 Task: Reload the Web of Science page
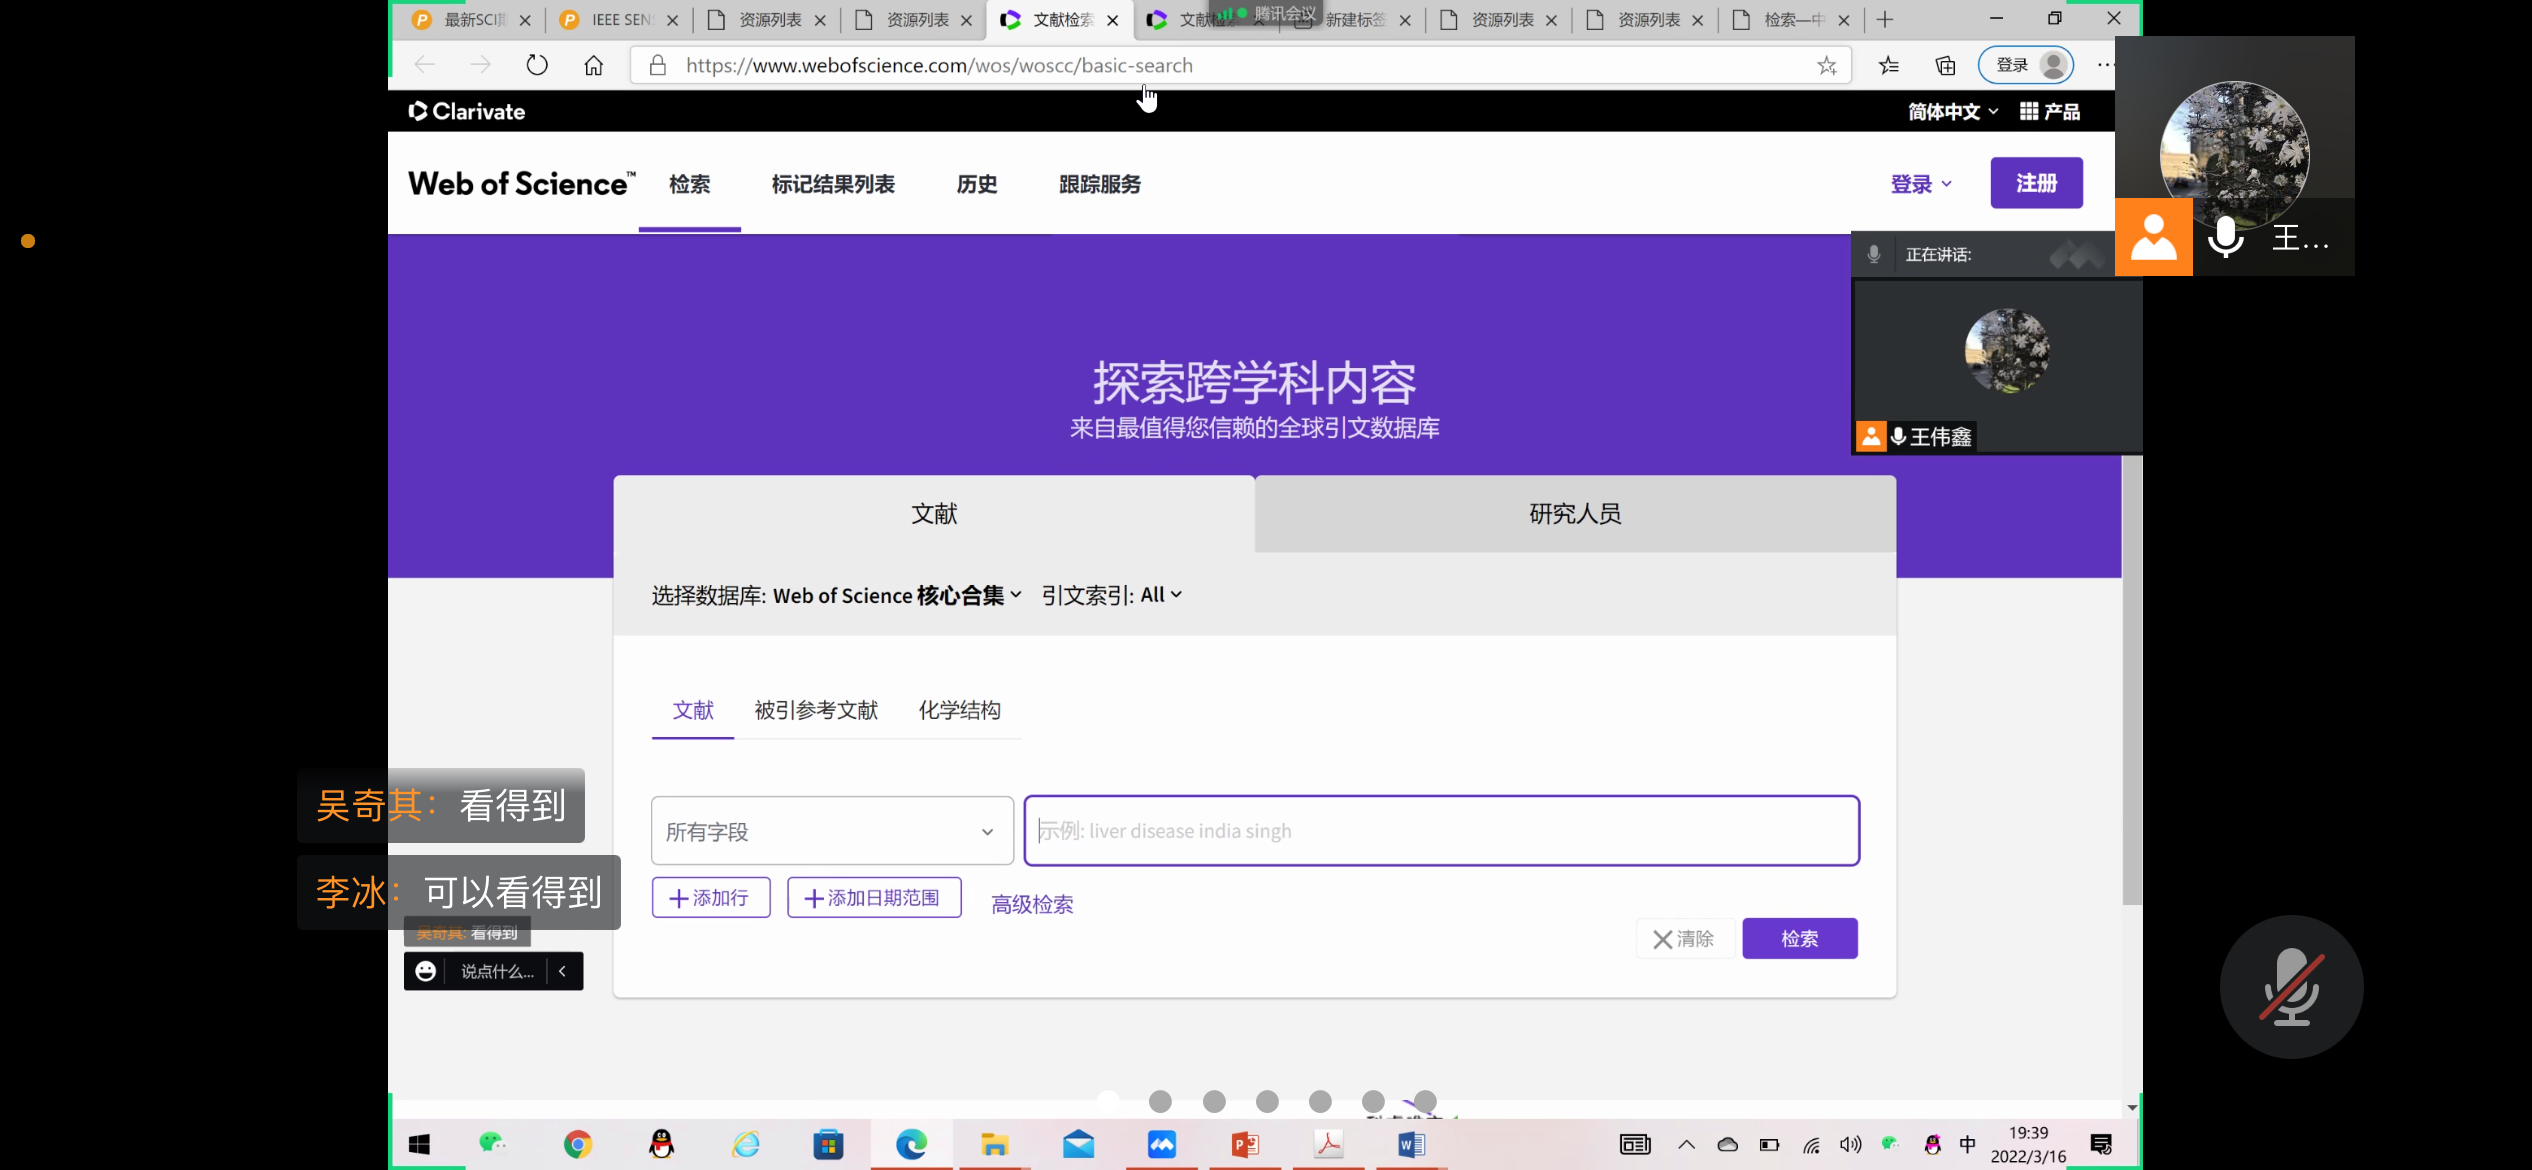537,65
